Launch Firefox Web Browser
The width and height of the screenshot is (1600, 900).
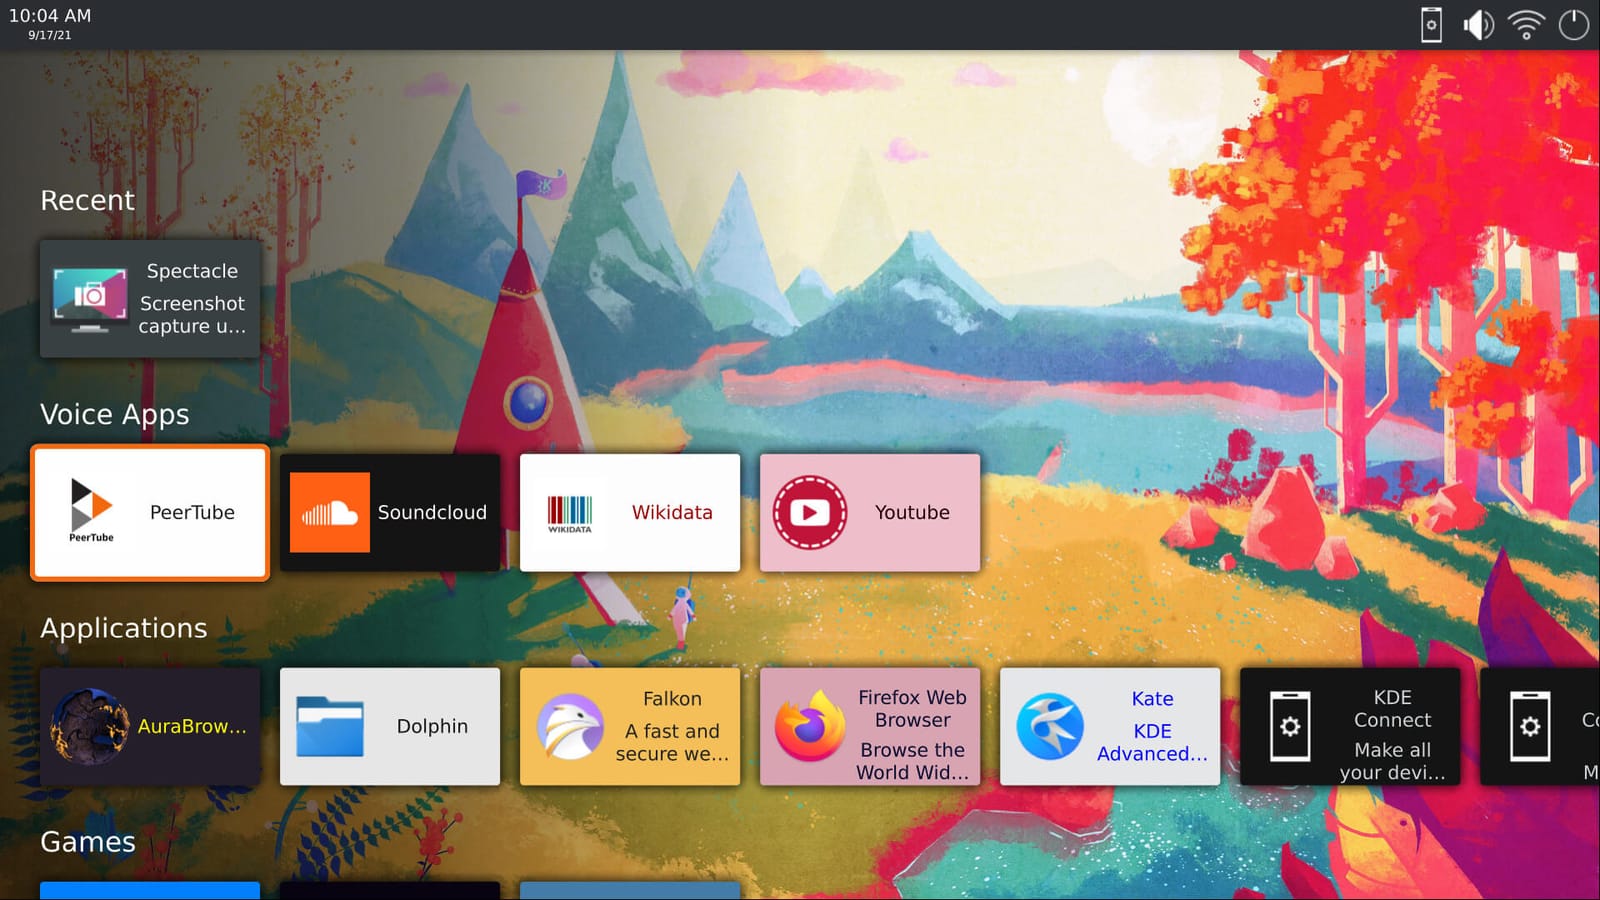tap(870, 727)
